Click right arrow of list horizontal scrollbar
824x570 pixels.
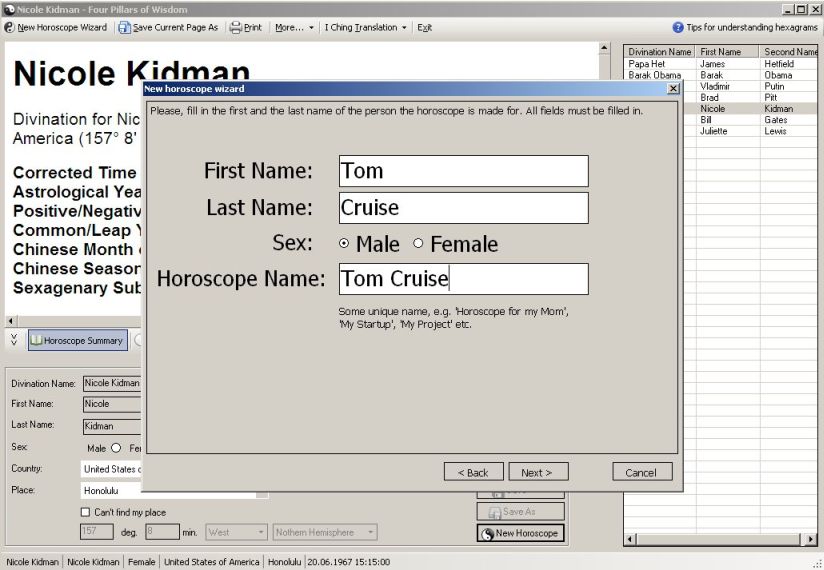[811, 539]
